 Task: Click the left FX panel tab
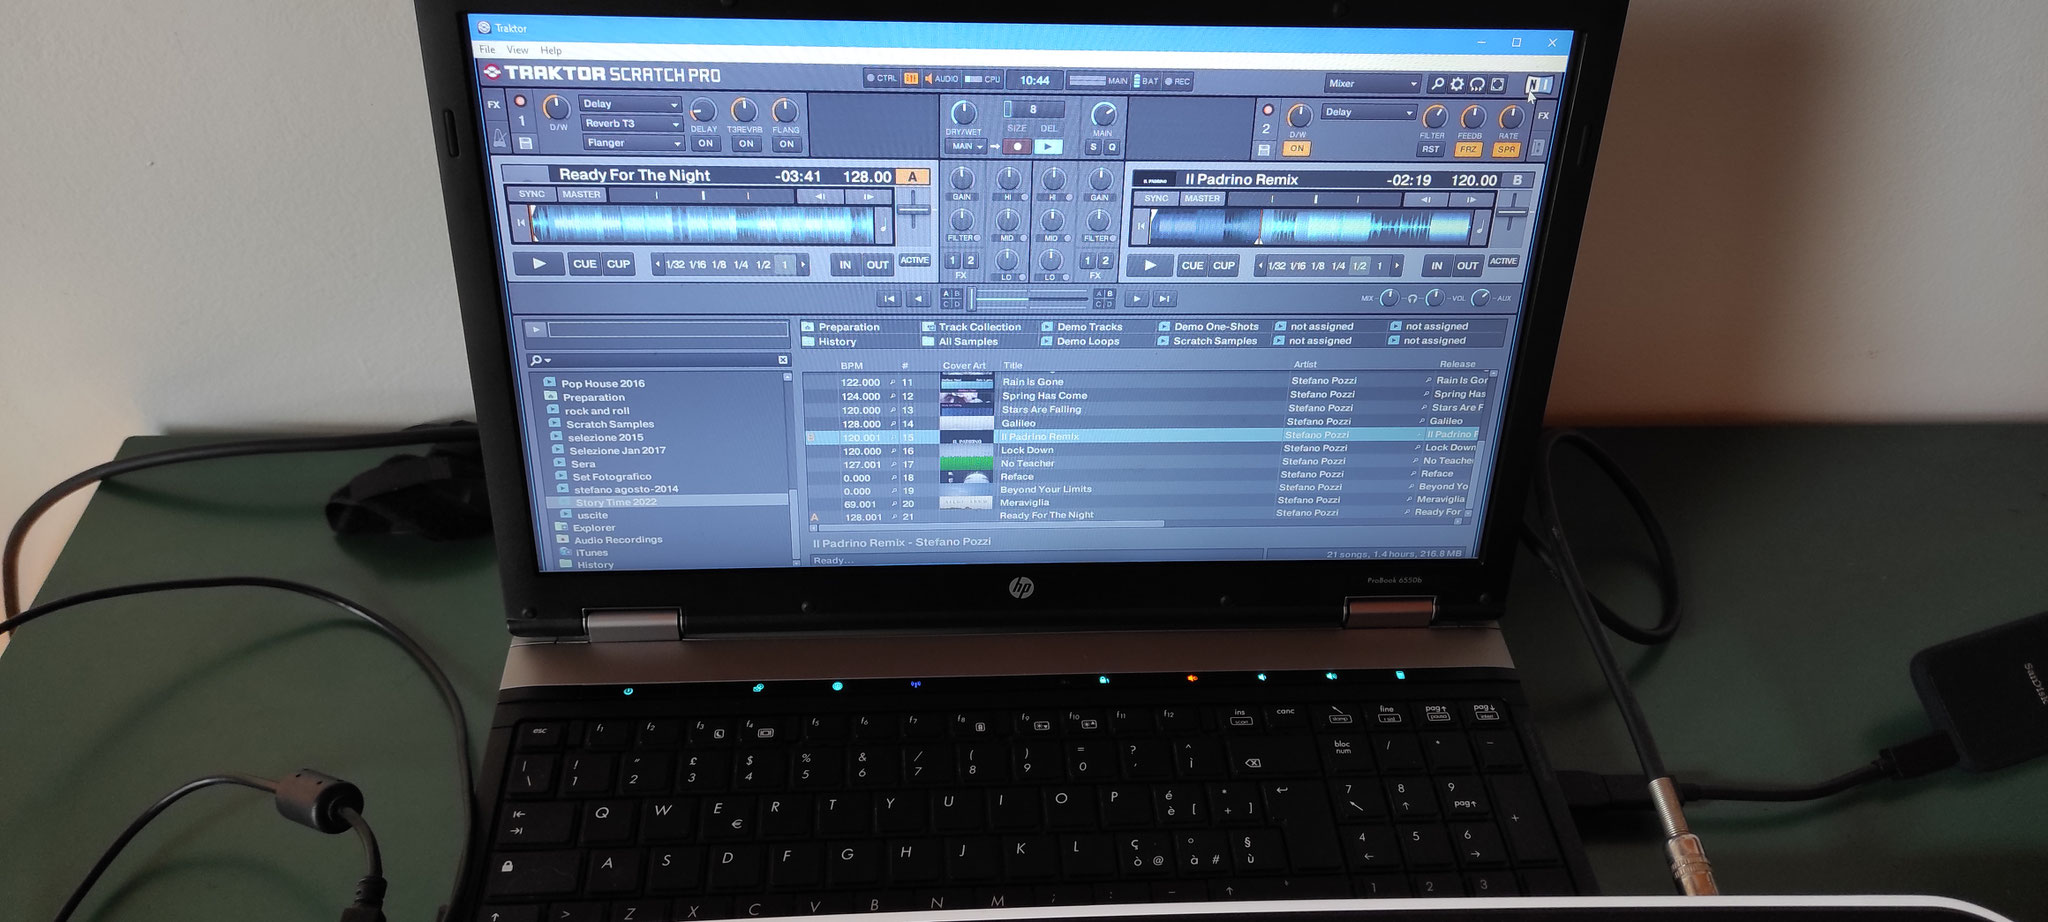tap(493, 105)
